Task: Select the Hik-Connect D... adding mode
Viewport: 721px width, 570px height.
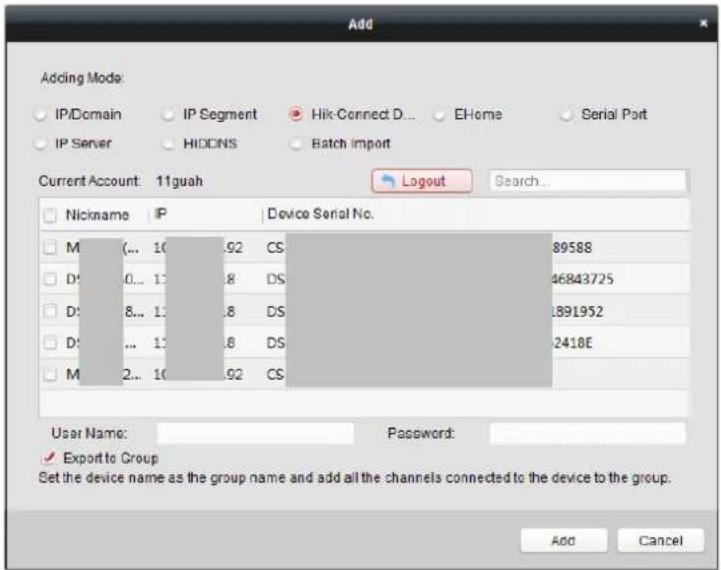Action: click(296, 114)
